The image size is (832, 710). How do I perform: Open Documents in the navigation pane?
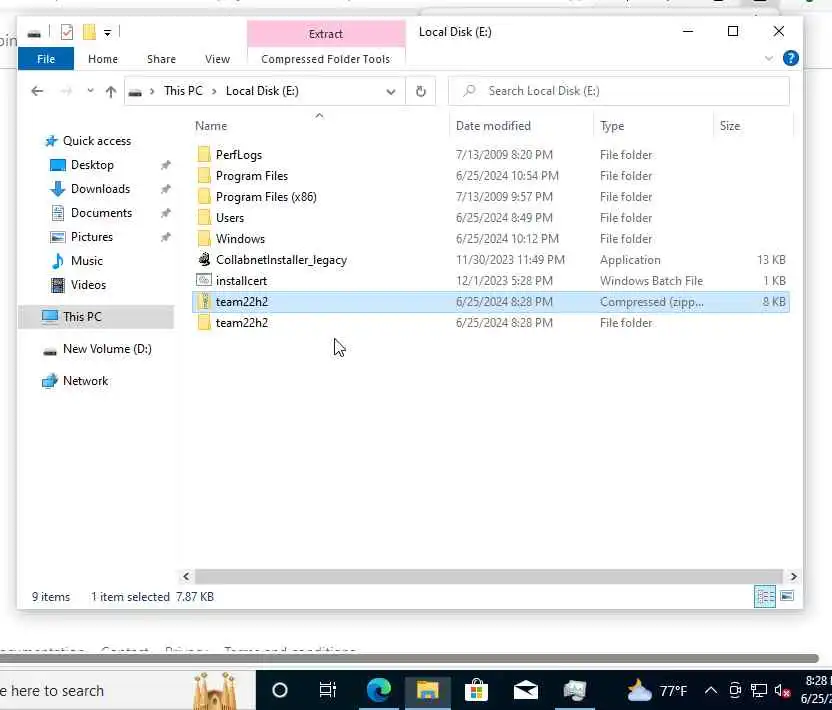(x=101, y=212)
